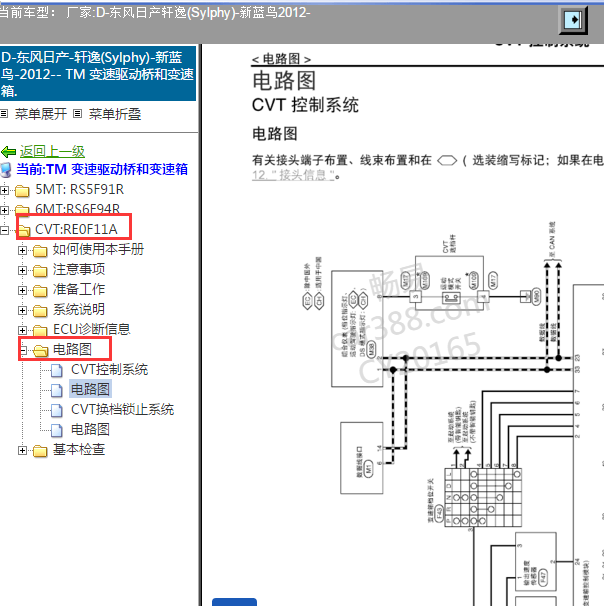
Task: Open the last 电路图 page under CVT换档锁止系统
Action: pos(90,429)
